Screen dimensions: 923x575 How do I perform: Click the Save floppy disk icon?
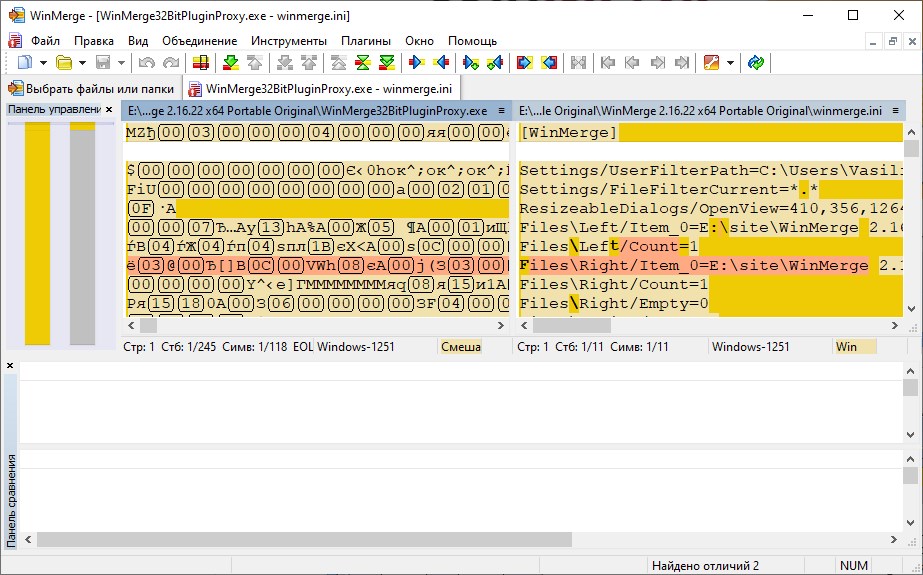(103, 62)
